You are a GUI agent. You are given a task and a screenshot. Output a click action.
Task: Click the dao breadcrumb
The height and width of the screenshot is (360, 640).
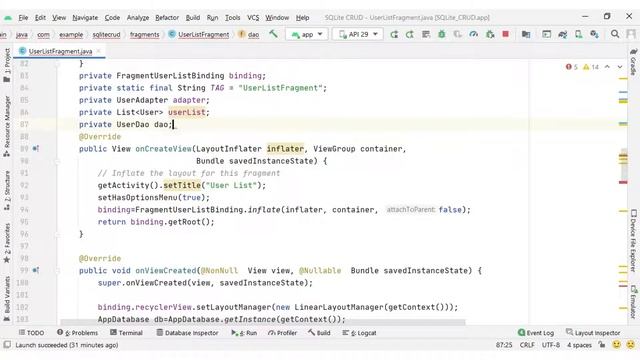pyautogui.click(x=249, y=35)
